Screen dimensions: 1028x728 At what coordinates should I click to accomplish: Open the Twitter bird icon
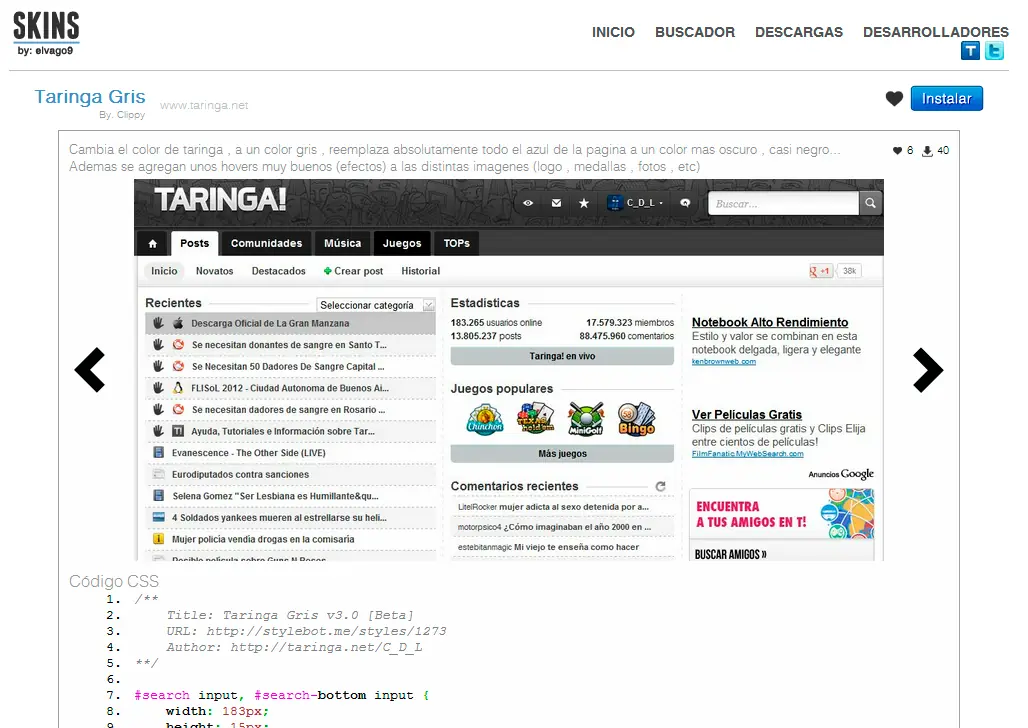(x=995, y=51)
